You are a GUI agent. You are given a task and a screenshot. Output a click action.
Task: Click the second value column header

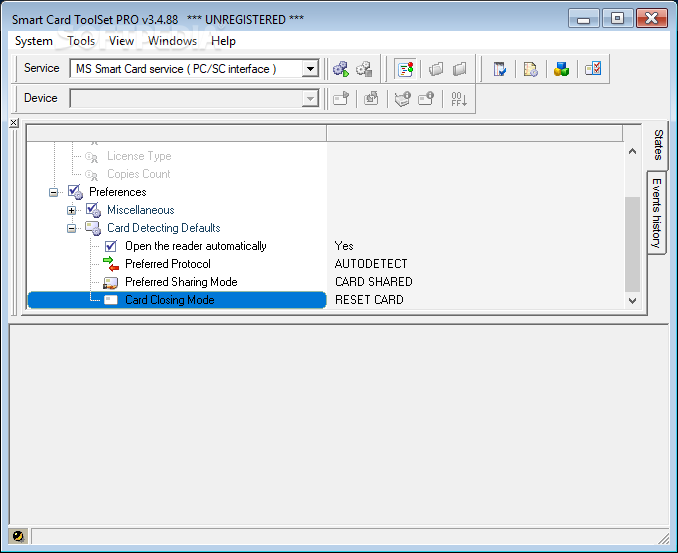474,133
